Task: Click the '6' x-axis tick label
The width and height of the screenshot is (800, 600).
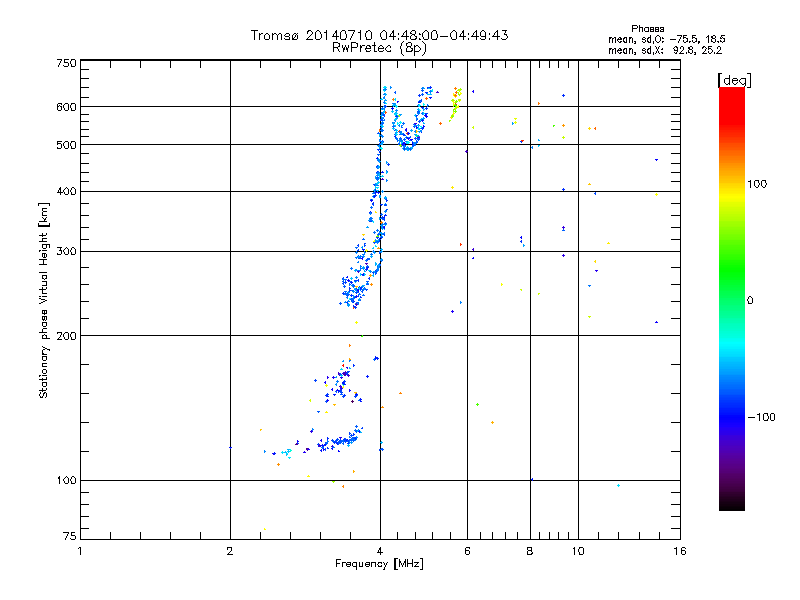Action: click(x=467, y=551)
